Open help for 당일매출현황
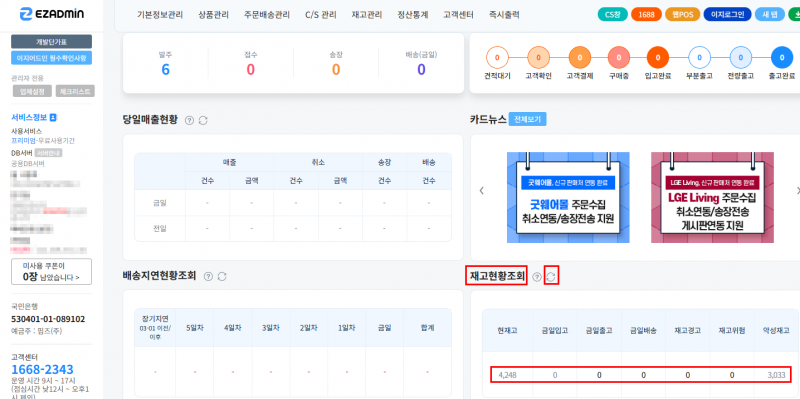Image resolution: width=800 pixels, height=399 pixels. pyautogui.click(x=189, y=120)
